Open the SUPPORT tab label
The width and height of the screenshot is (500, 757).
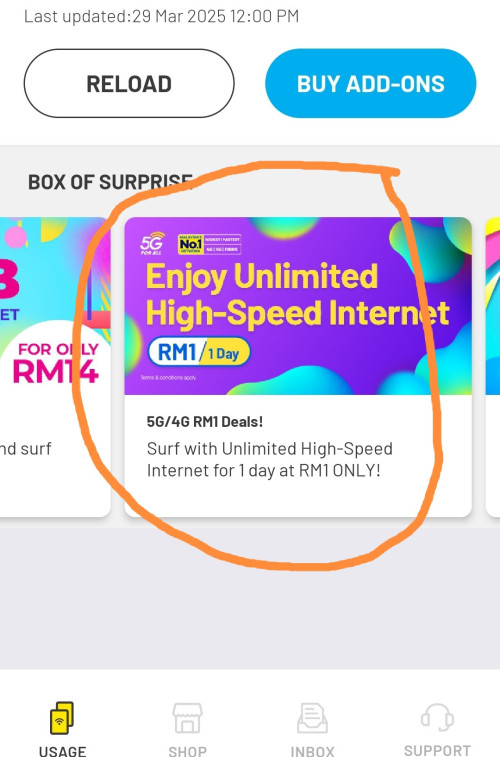437,751
